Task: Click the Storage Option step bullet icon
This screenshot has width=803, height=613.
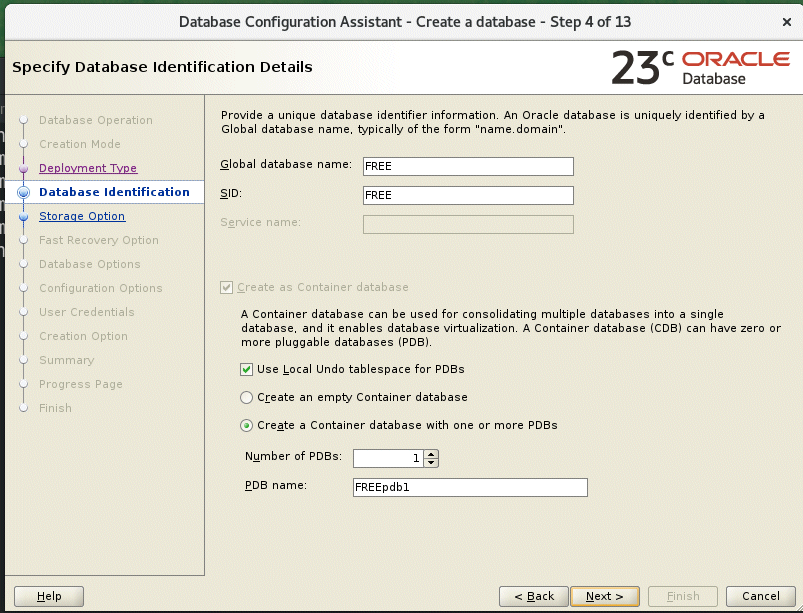Action: click(x=23, y=216)
